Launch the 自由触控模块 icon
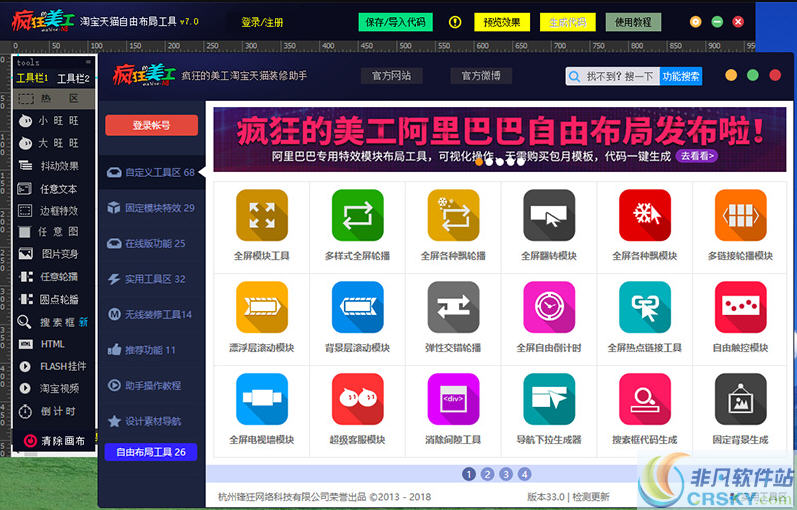Screen dimensions: 797x510 (x=741, y=307)
